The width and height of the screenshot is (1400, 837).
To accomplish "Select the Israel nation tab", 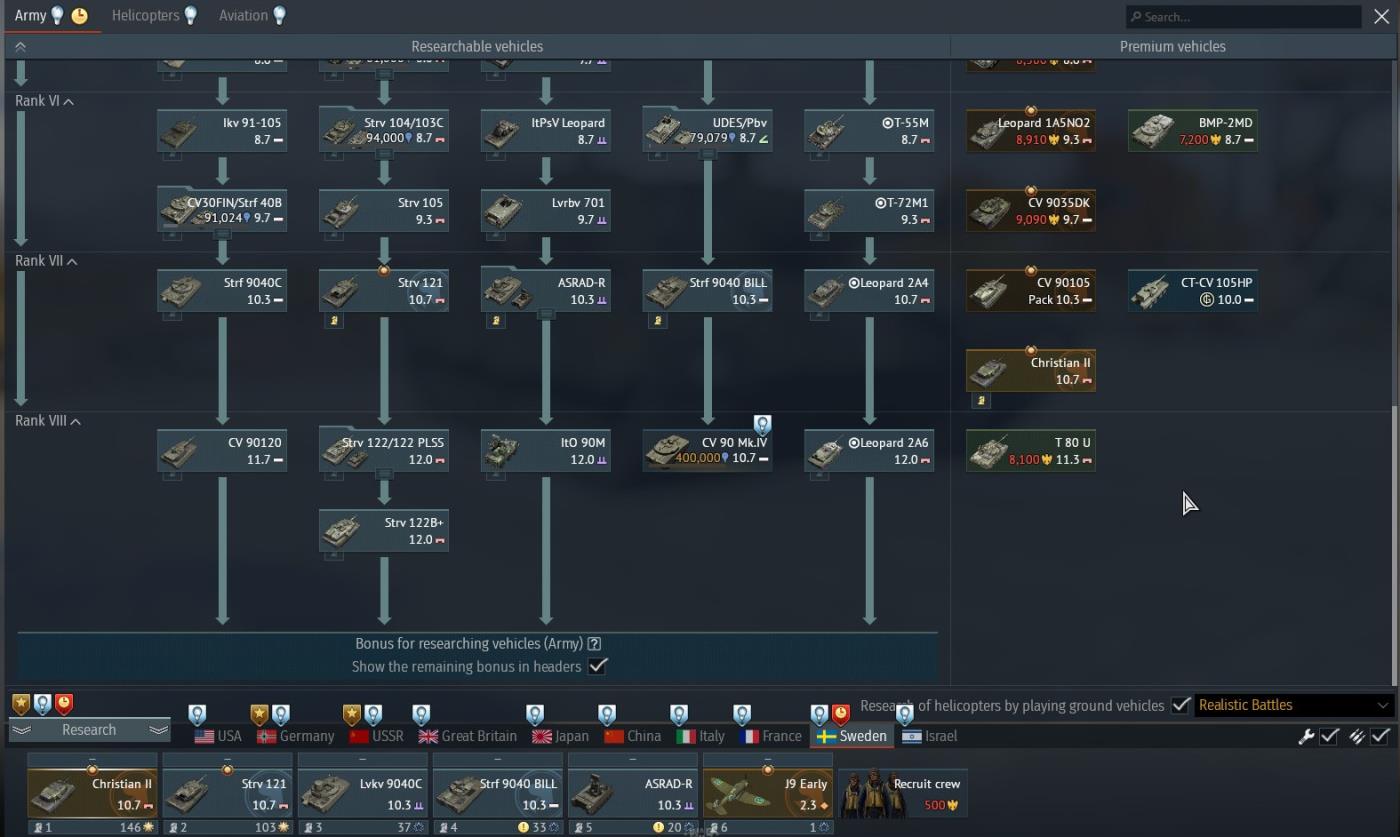I will point(929,736).
